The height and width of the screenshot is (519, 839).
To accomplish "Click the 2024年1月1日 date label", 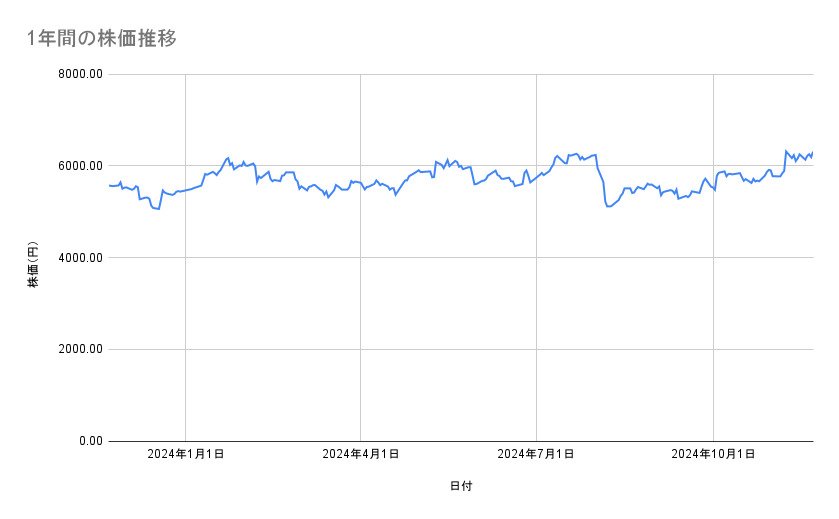I will (x=185, y=455).
